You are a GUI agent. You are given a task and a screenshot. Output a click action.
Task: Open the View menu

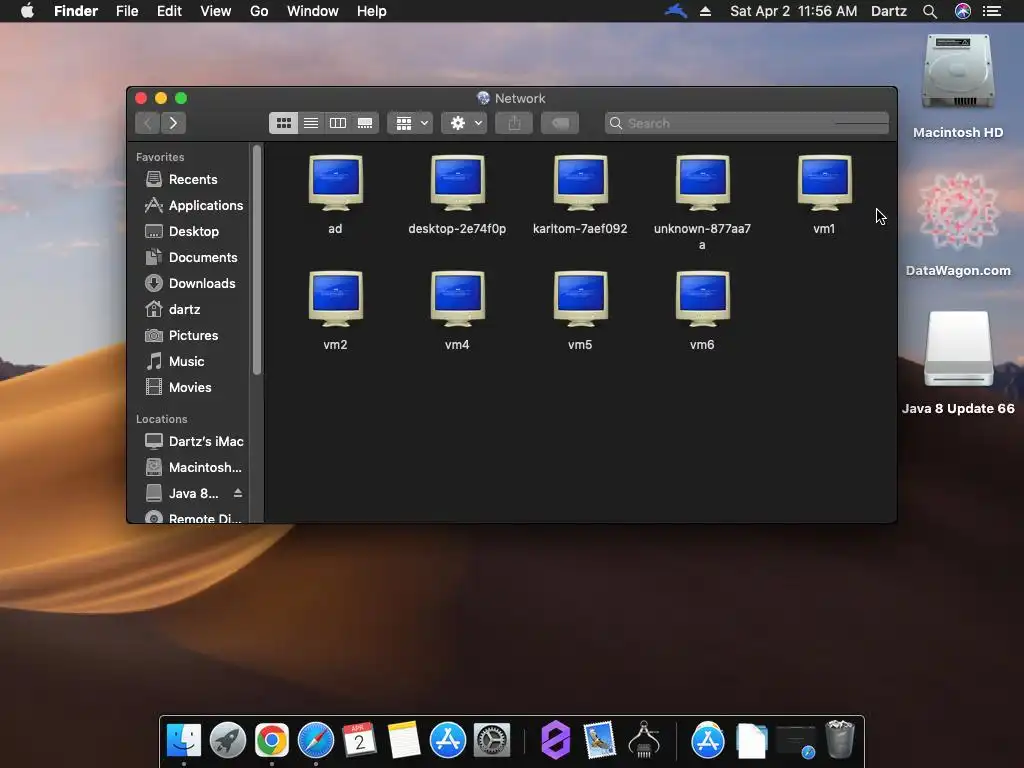(215, 11)
